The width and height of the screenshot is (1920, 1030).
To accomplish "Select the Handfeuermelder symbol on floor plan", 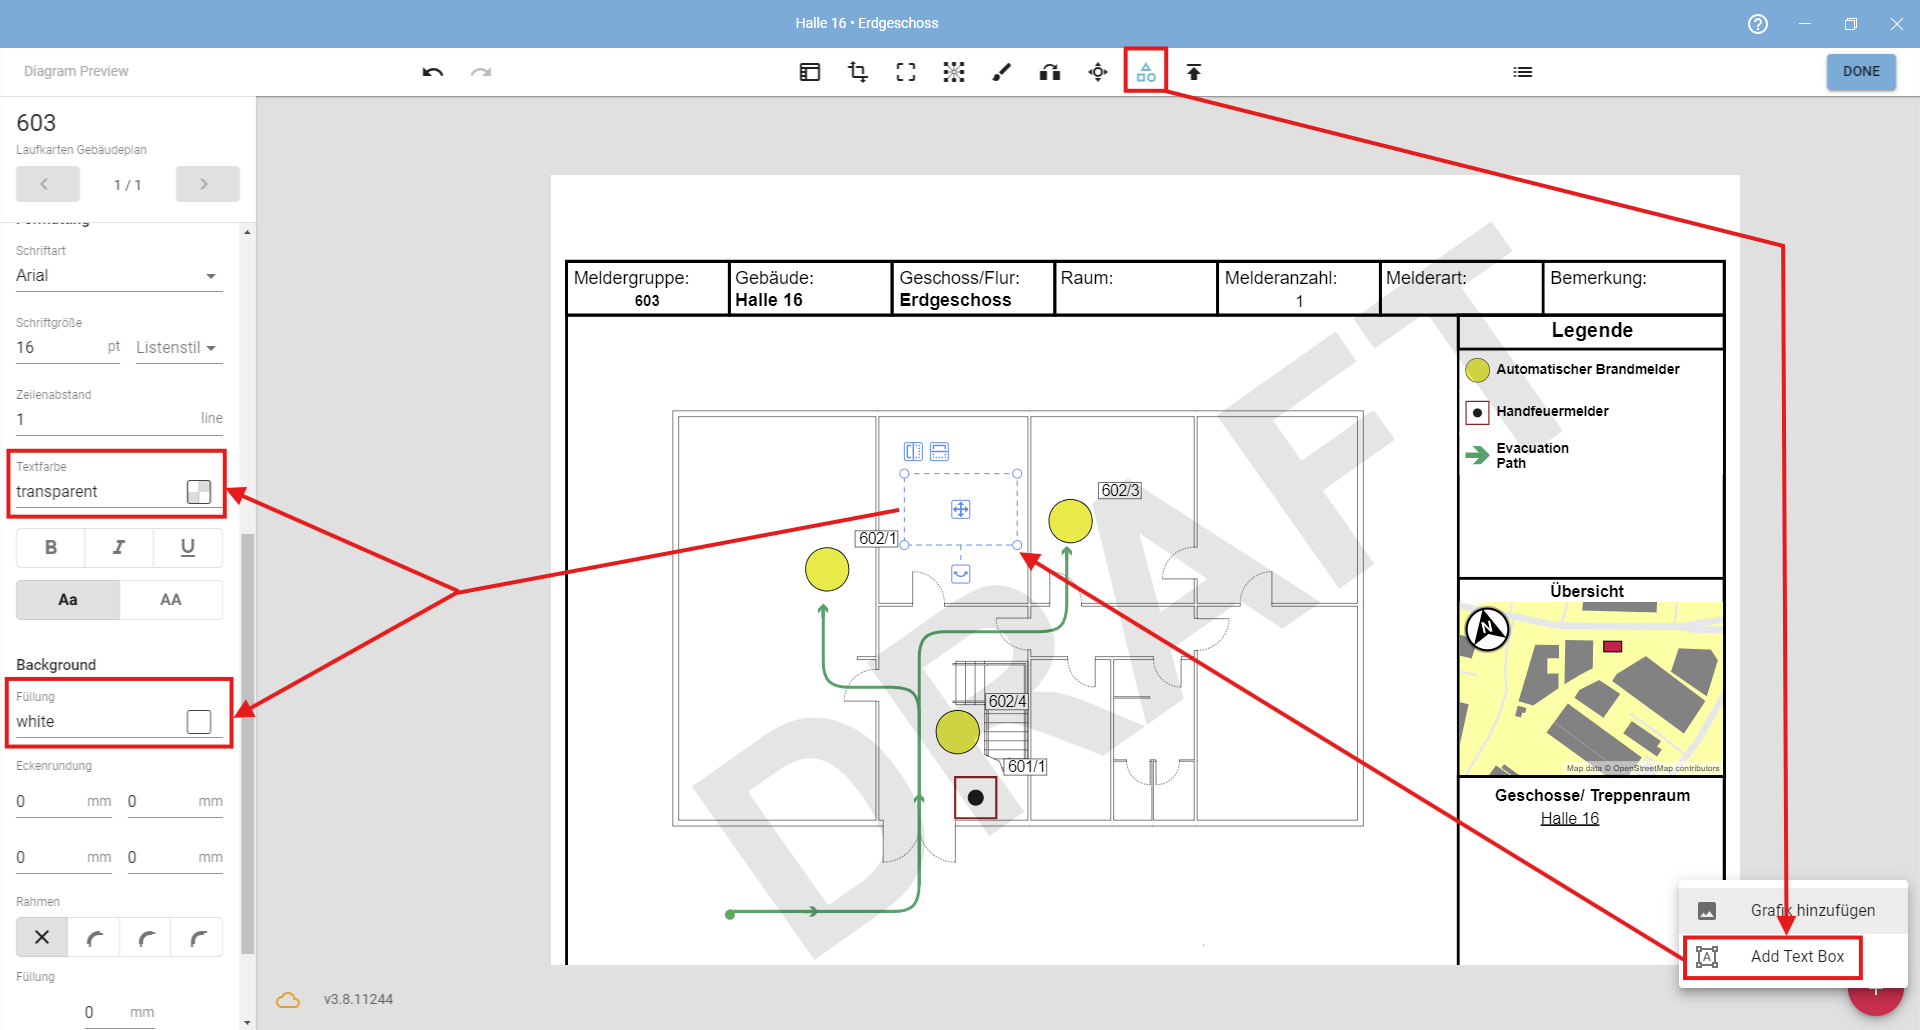I will click(x=975, y=798).
